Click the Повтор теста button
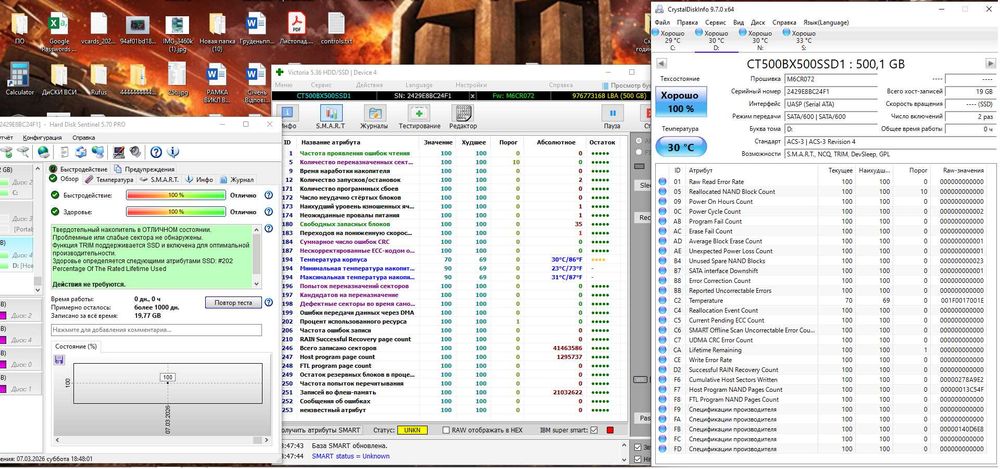Image resolution: width=1000 pixels, height=469 pixels. click(x=233, y=303)
